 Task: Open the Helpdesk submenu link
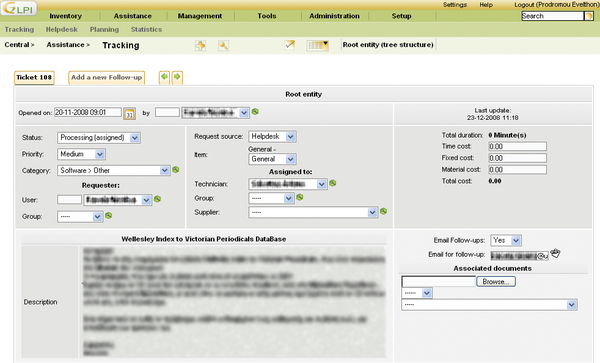pos(62,29)
